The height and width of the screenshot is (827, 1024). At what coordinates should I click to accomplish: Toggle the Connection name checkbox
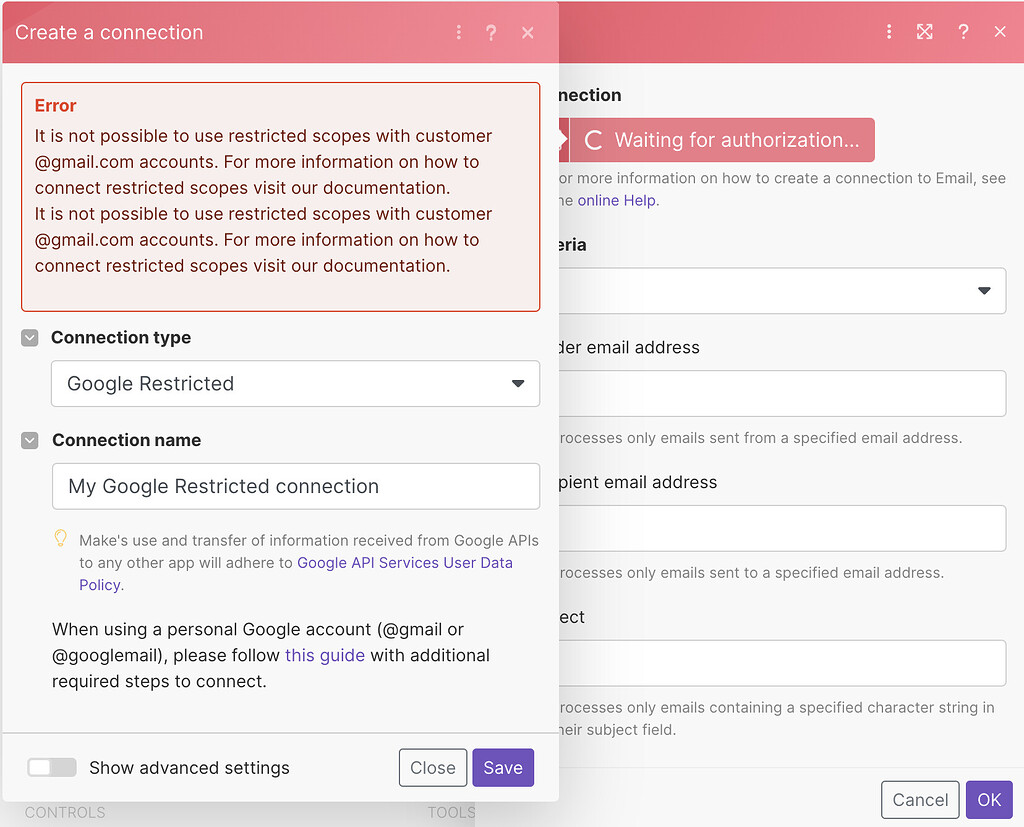(x=29, y=440)
